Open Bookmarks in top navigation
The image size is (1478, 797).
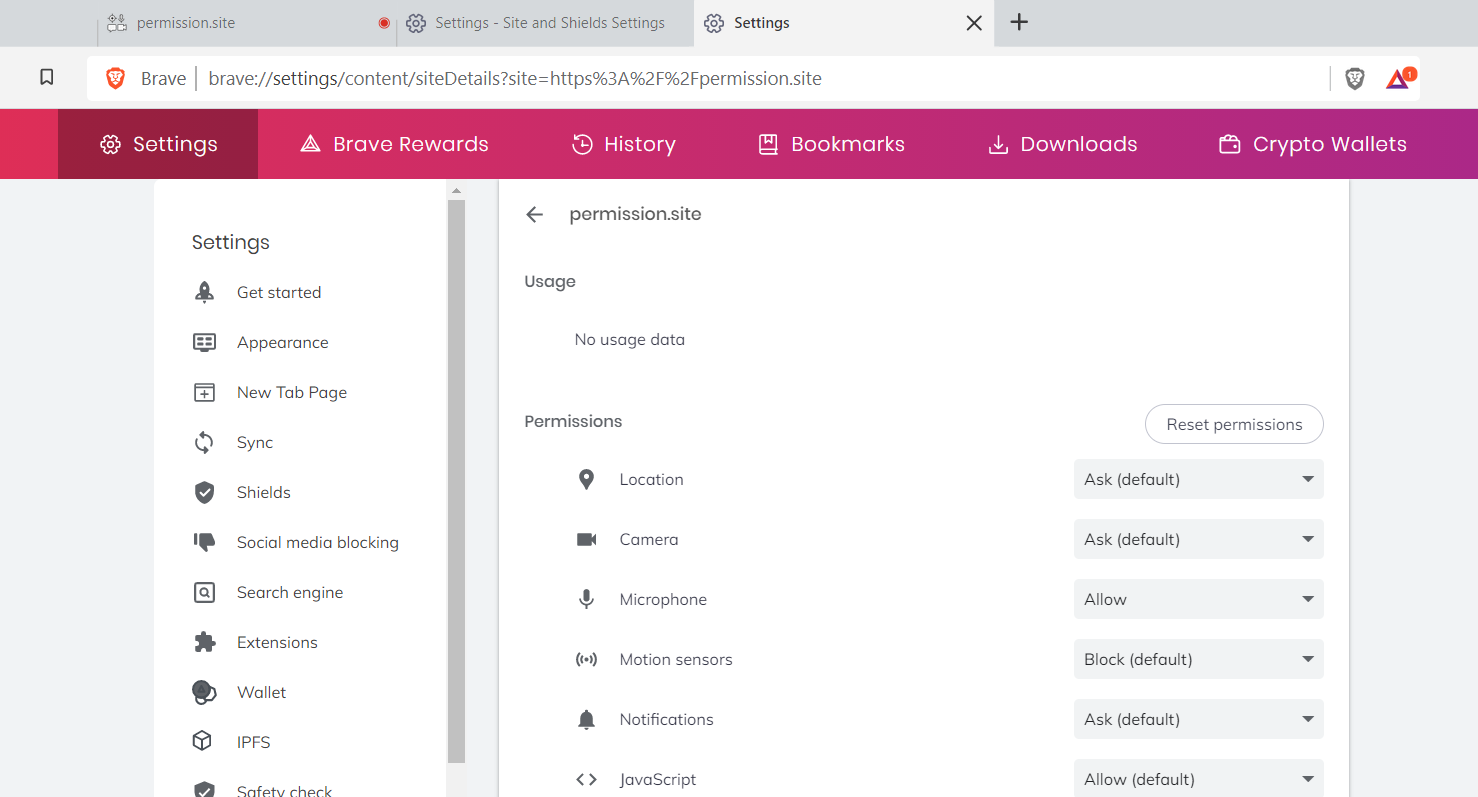pos(831,144)
